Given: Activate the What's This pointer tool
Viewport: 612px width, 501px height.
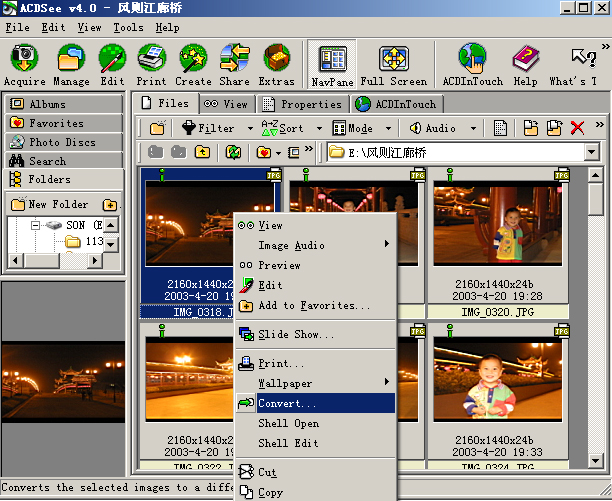Looking at the screenshot, I should [x=575, y=64].
